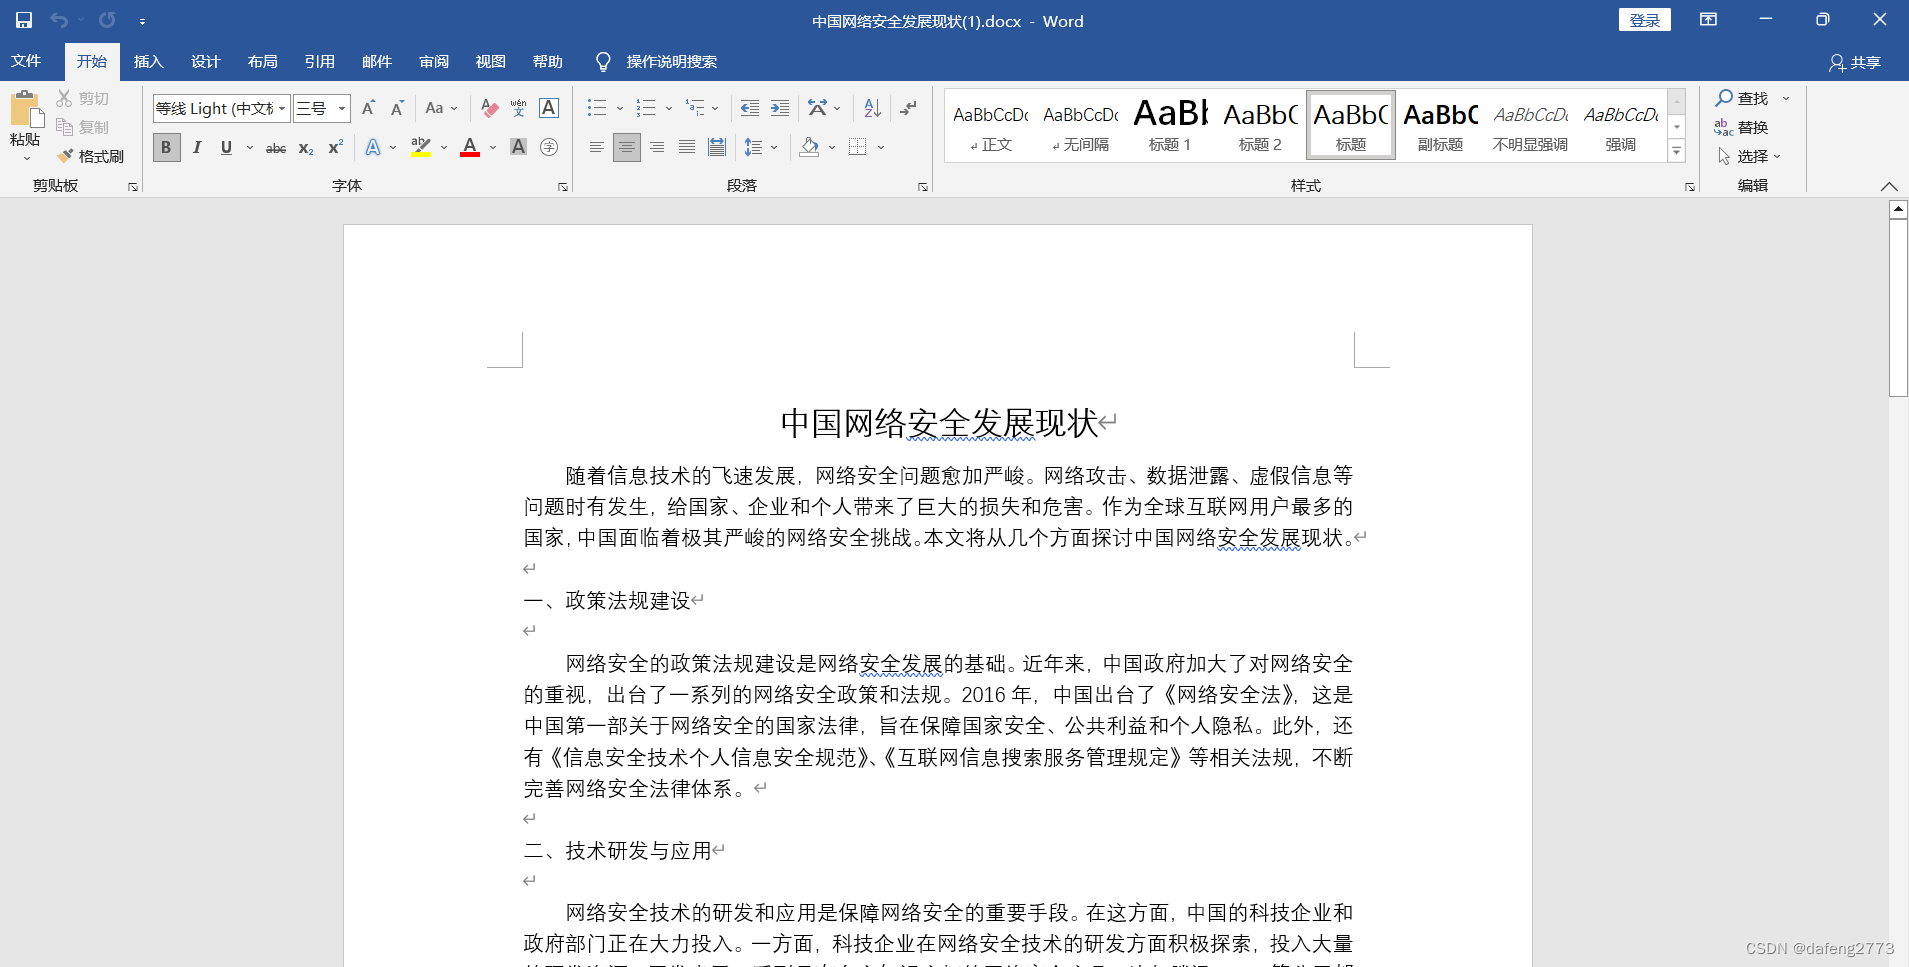Open Font dialog launcher
Viewport: 1909px width, 967px height.
click(563, 187)
